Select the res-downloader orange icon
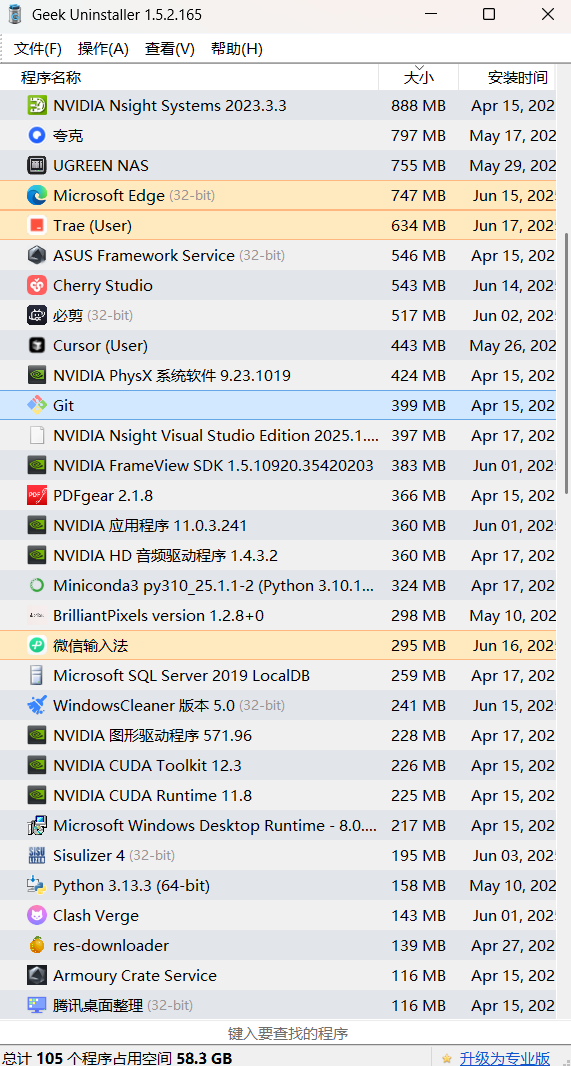The image size is (571, 1066). (37, 945)
